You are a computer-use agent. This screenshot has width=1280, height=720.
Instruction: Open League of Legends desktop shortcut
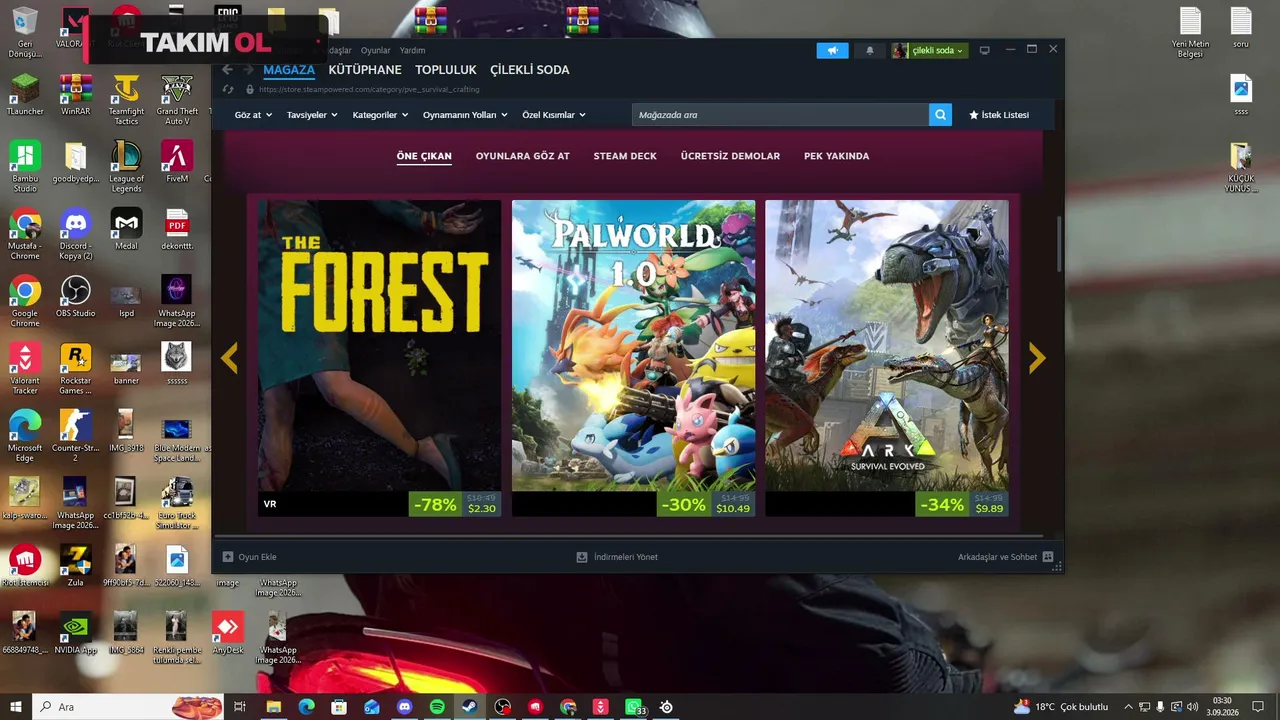126,166
